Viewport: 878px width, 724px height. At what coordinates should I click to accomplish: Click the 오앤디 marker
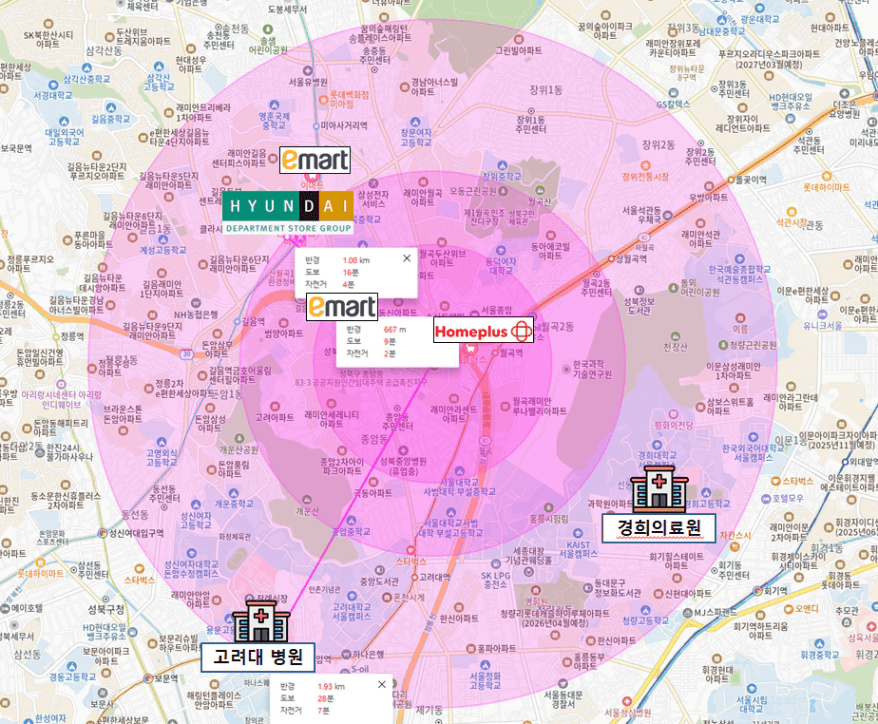[789, 609]
